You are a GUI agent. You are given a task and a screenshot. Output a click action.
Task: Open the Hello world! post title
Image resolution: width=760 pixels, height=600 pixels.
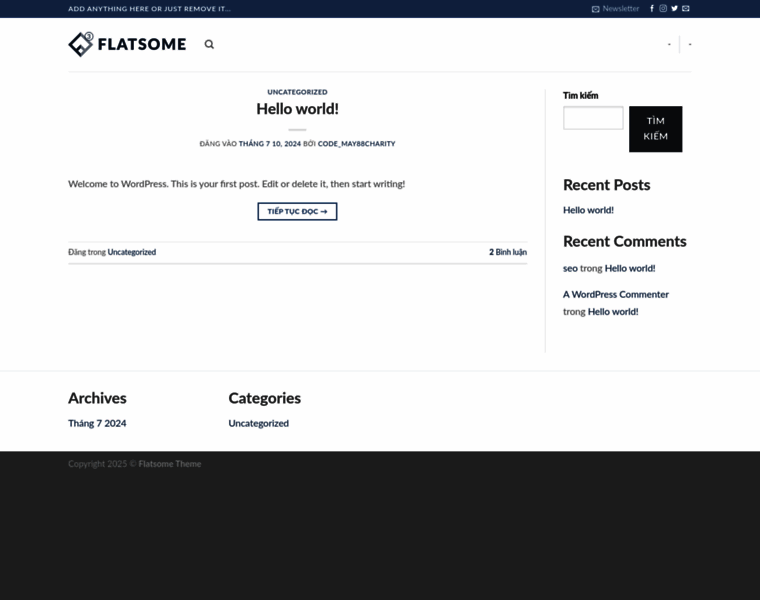point(297,109)
